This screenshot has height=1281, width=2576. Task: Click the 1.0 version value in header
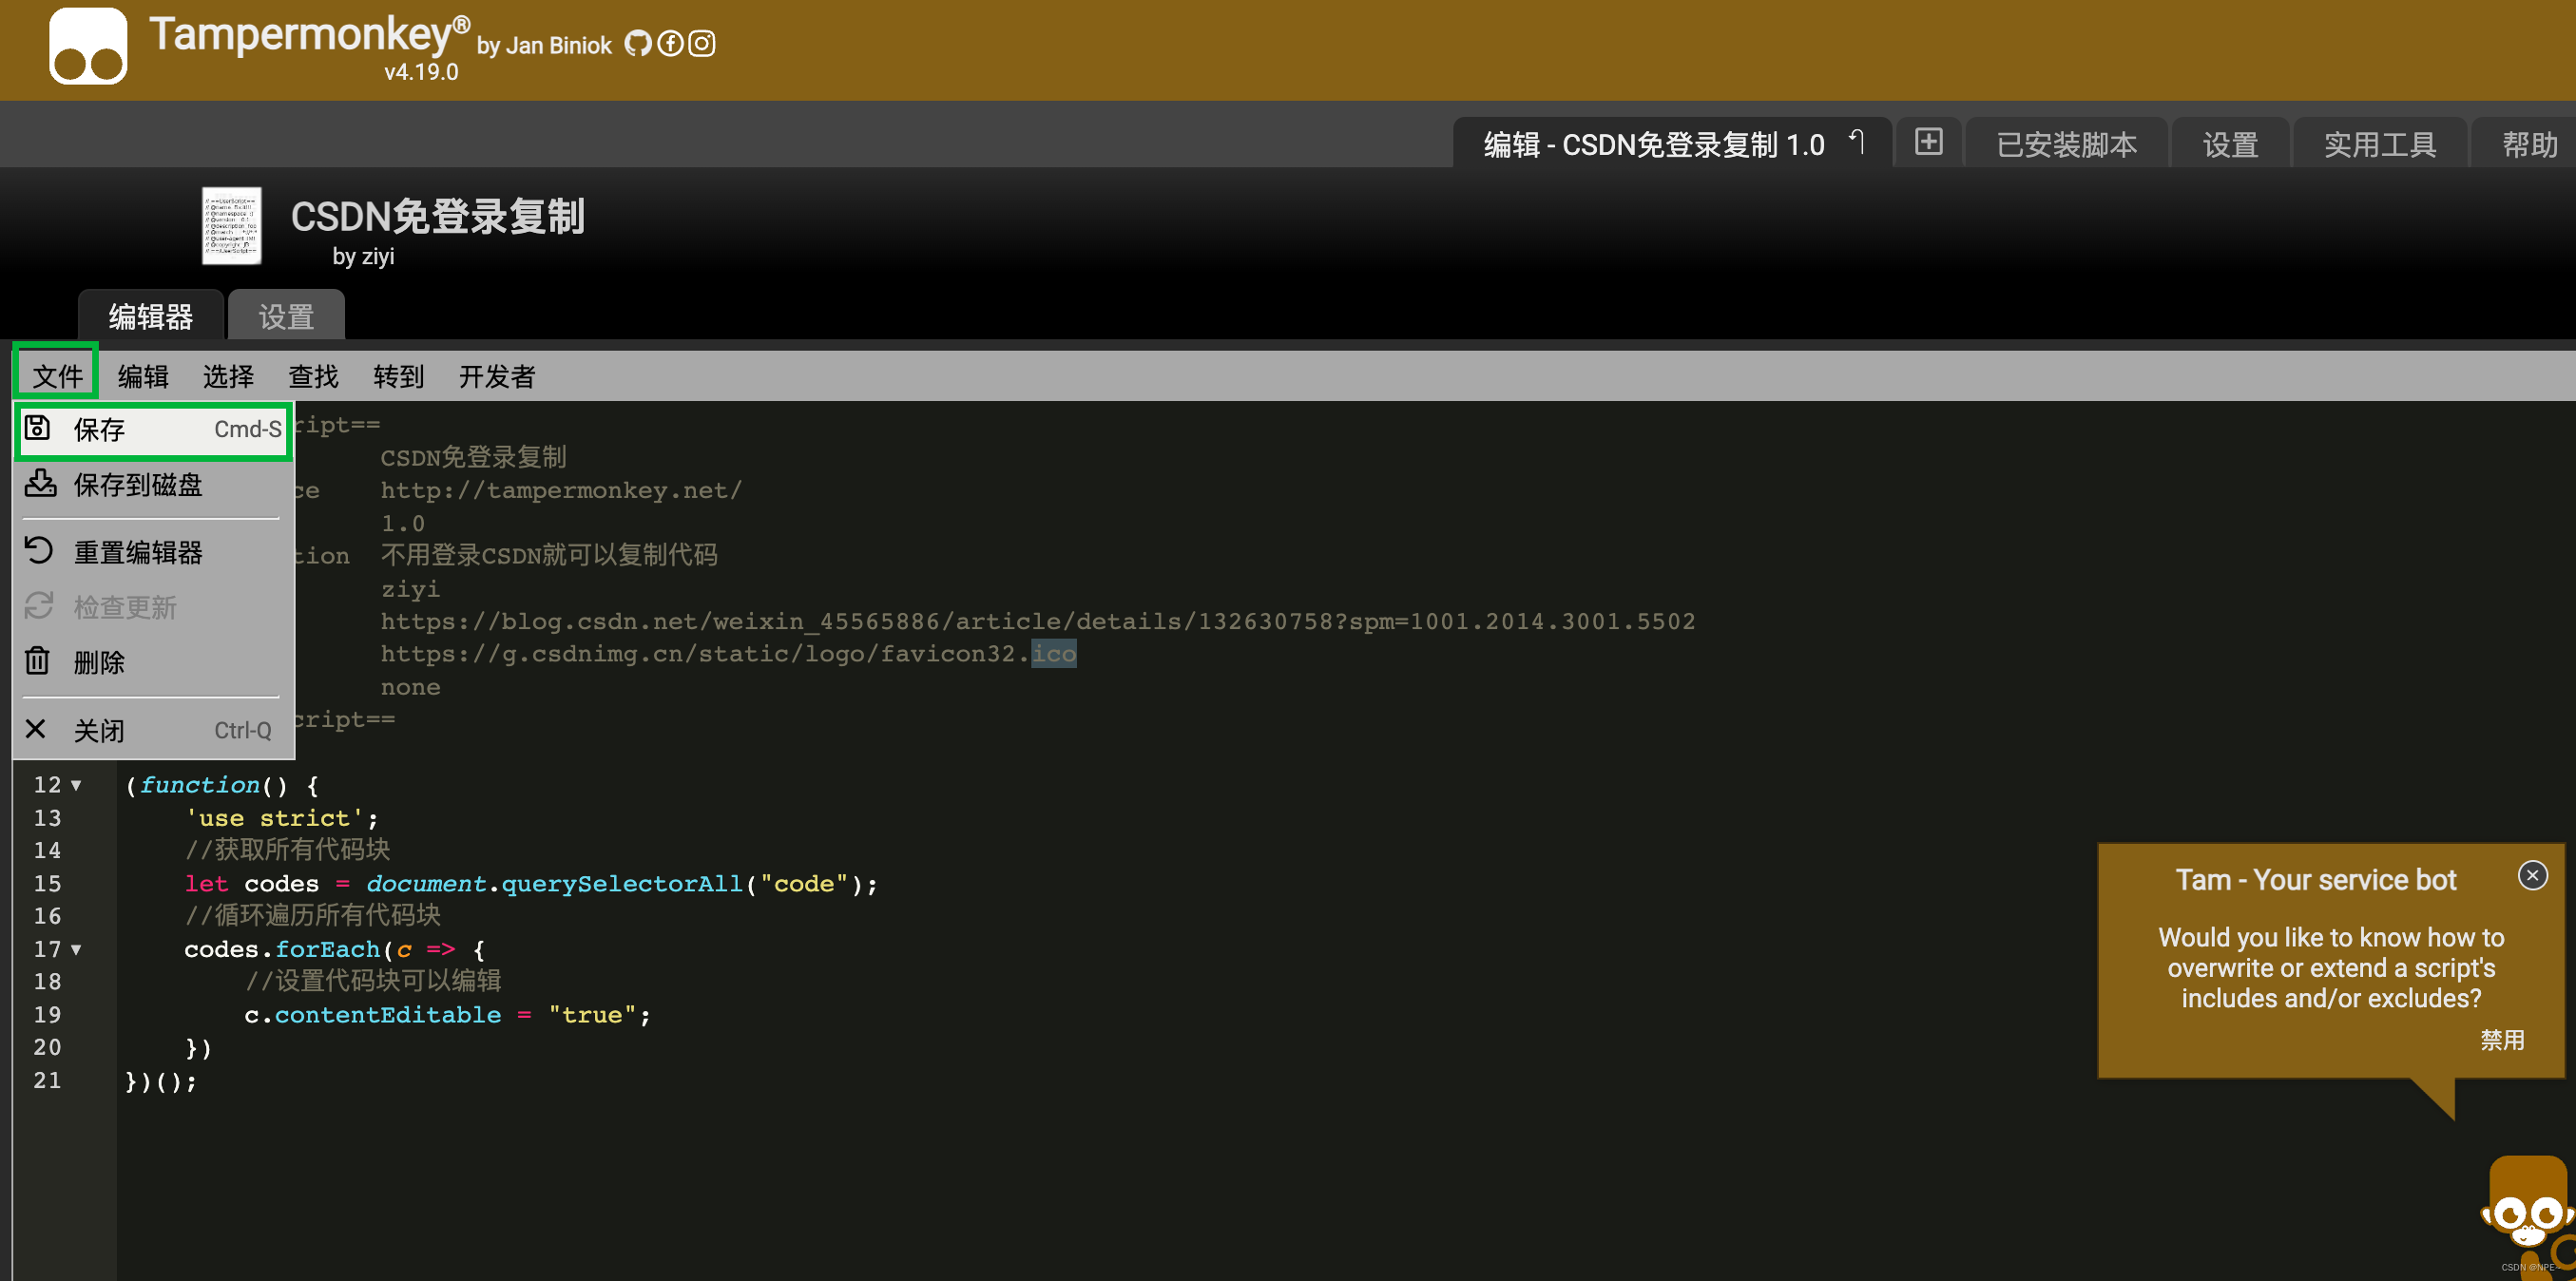point(403,523)
